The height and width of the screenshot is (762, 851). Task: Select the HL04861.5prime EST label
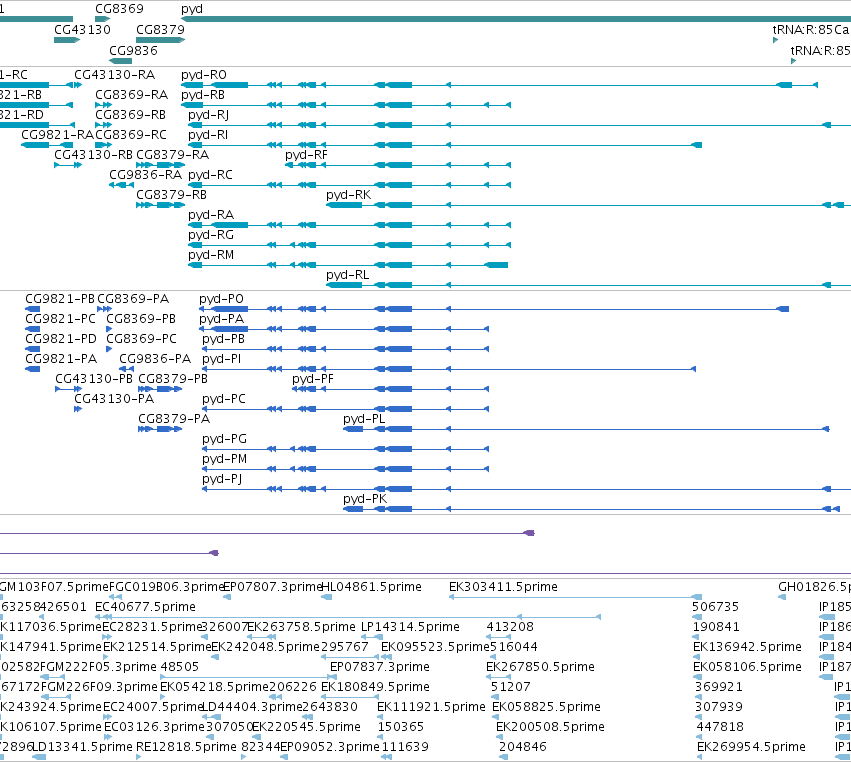point(372,587)
